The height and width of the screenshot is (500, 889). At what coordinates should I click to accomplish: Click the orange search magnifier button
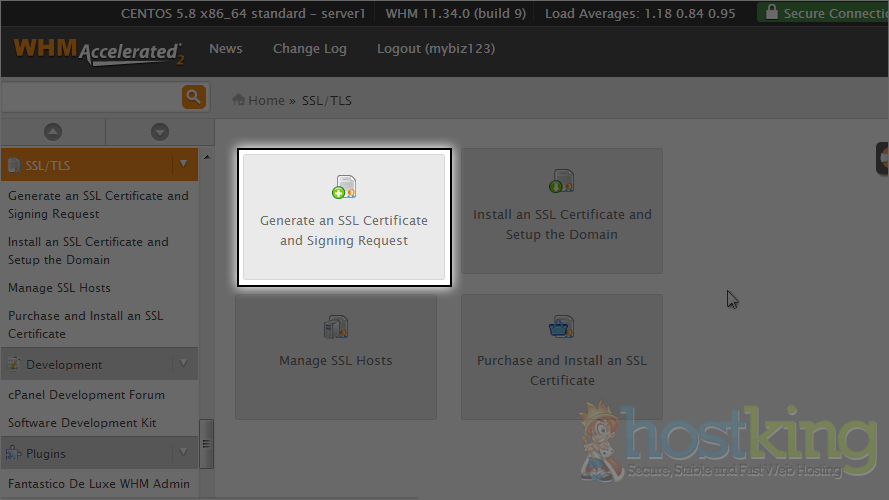click(x=193, y=97)
